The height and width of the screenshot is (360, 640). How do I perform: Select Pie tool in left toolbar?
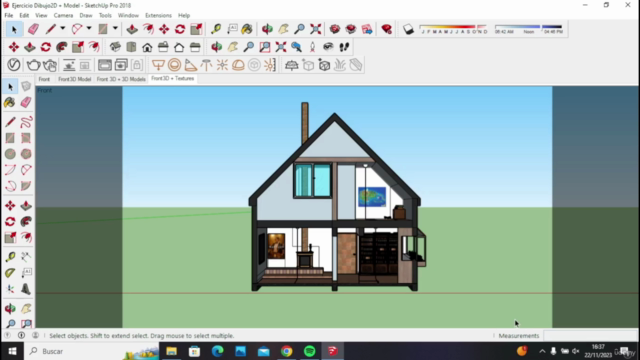click(x=26, y=186)
